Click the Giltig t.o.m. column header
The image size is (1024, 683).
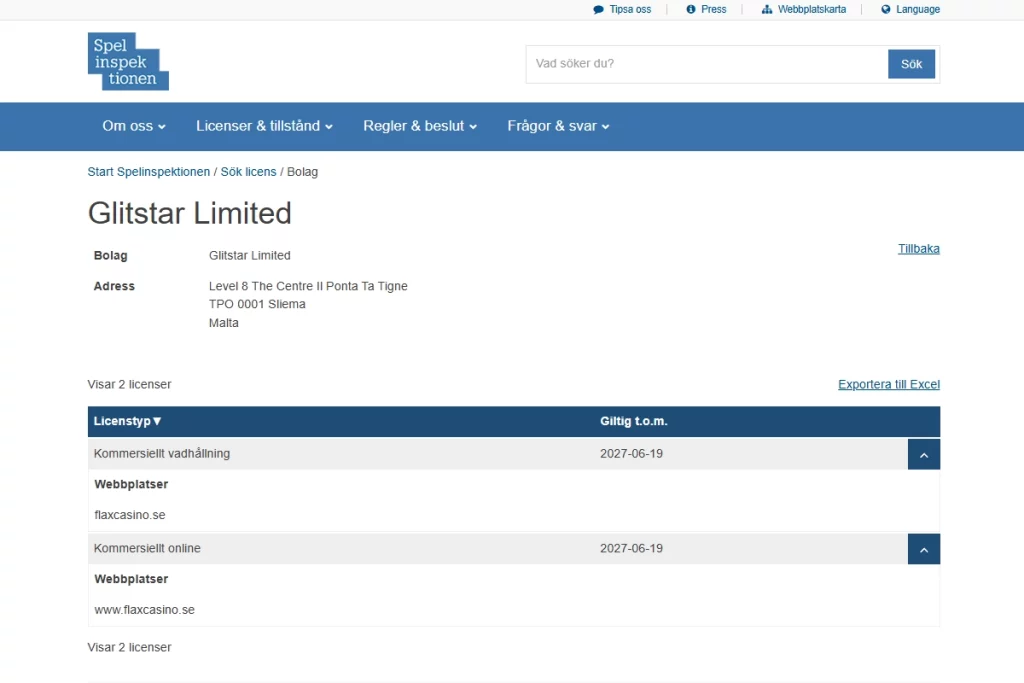[633, 421]
